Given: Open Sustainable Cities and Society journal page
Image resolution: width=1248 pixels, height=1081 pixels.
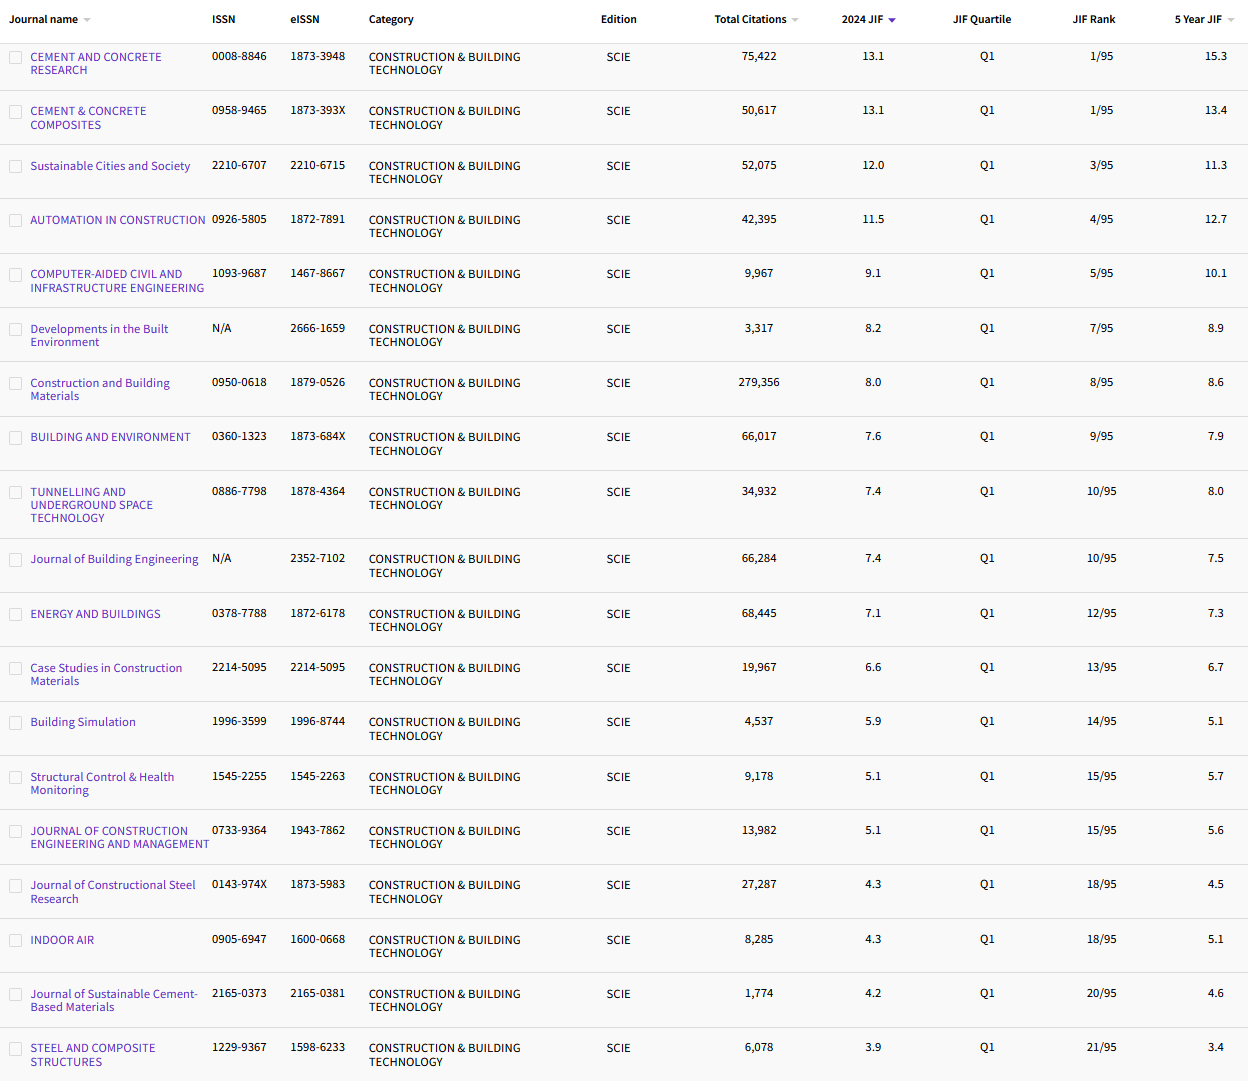Looking at the screenshot, I should (110, 165).
